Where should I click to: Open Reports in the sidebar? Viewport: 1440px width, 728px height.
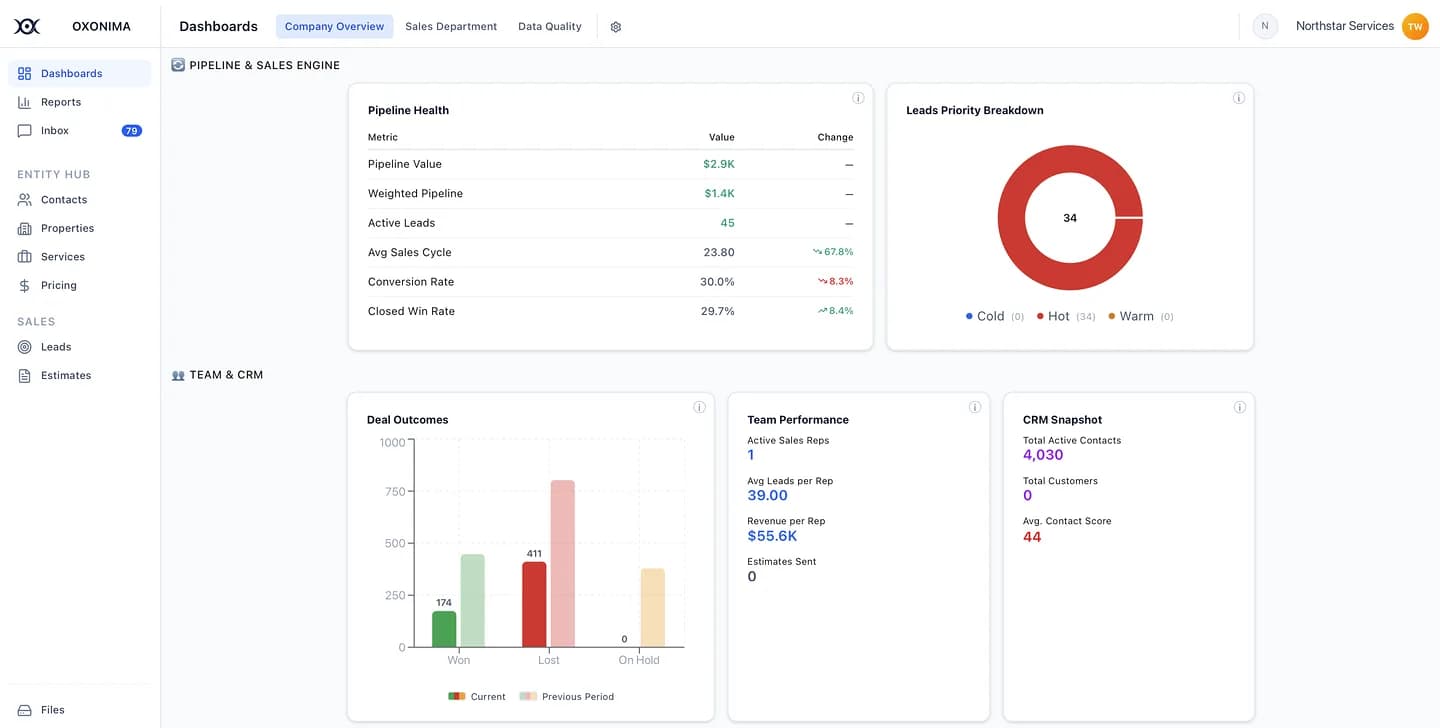[79, 102]
